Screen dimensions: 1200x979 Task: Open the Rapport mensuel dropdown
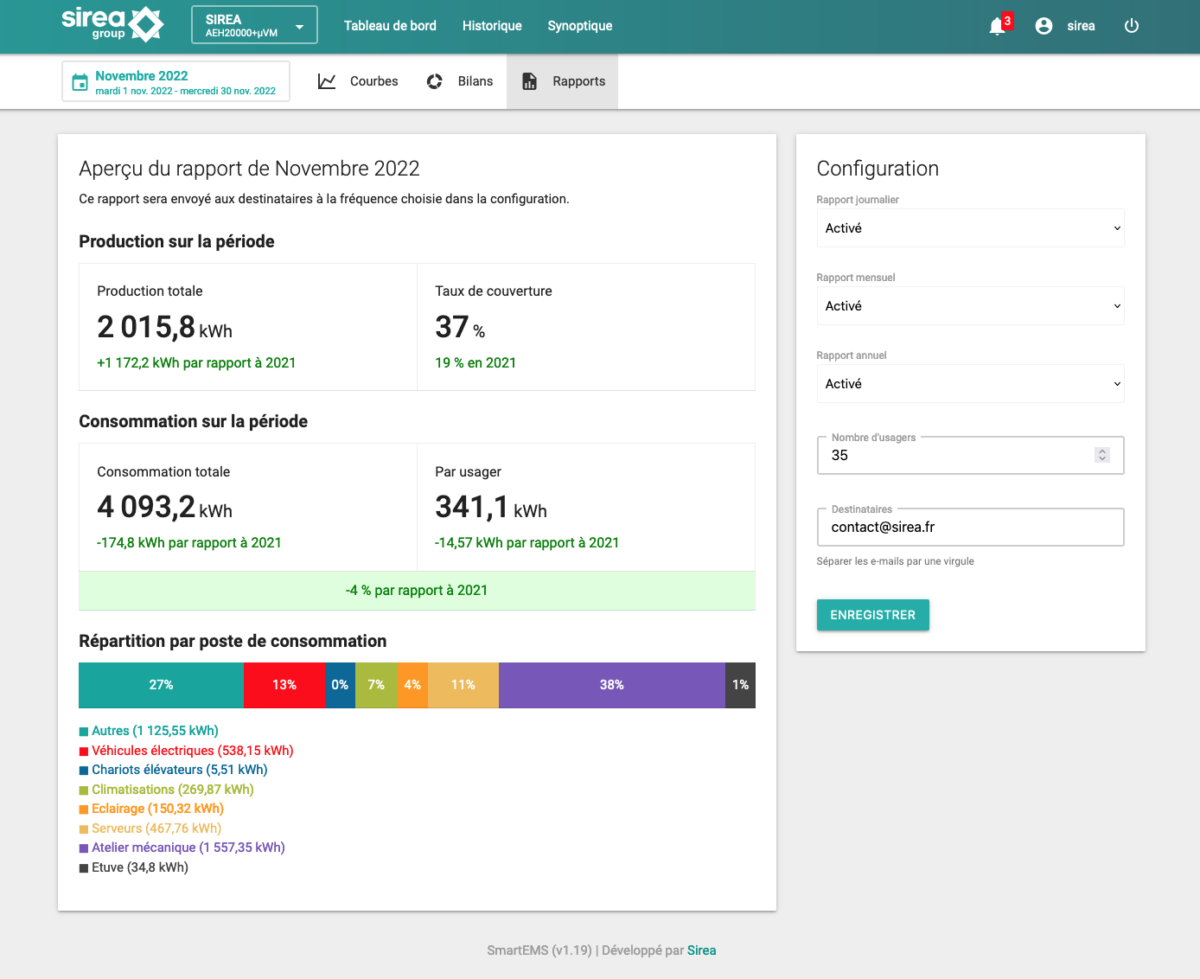(970, 306)
